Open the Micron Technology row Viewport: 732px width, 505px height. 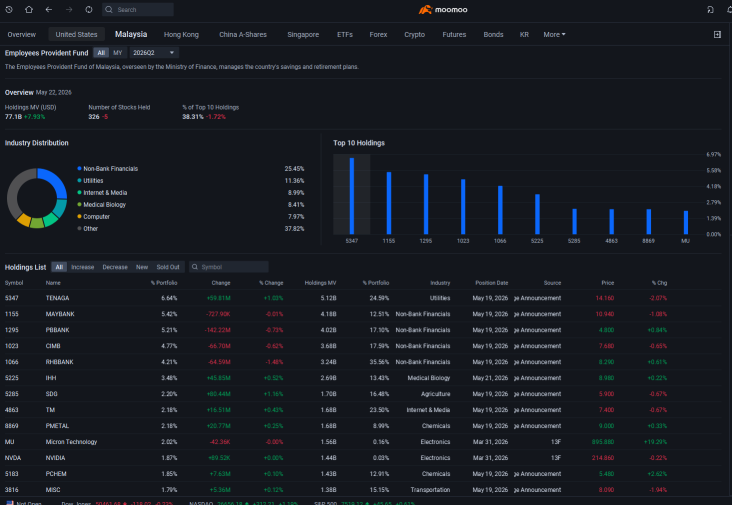363,442
